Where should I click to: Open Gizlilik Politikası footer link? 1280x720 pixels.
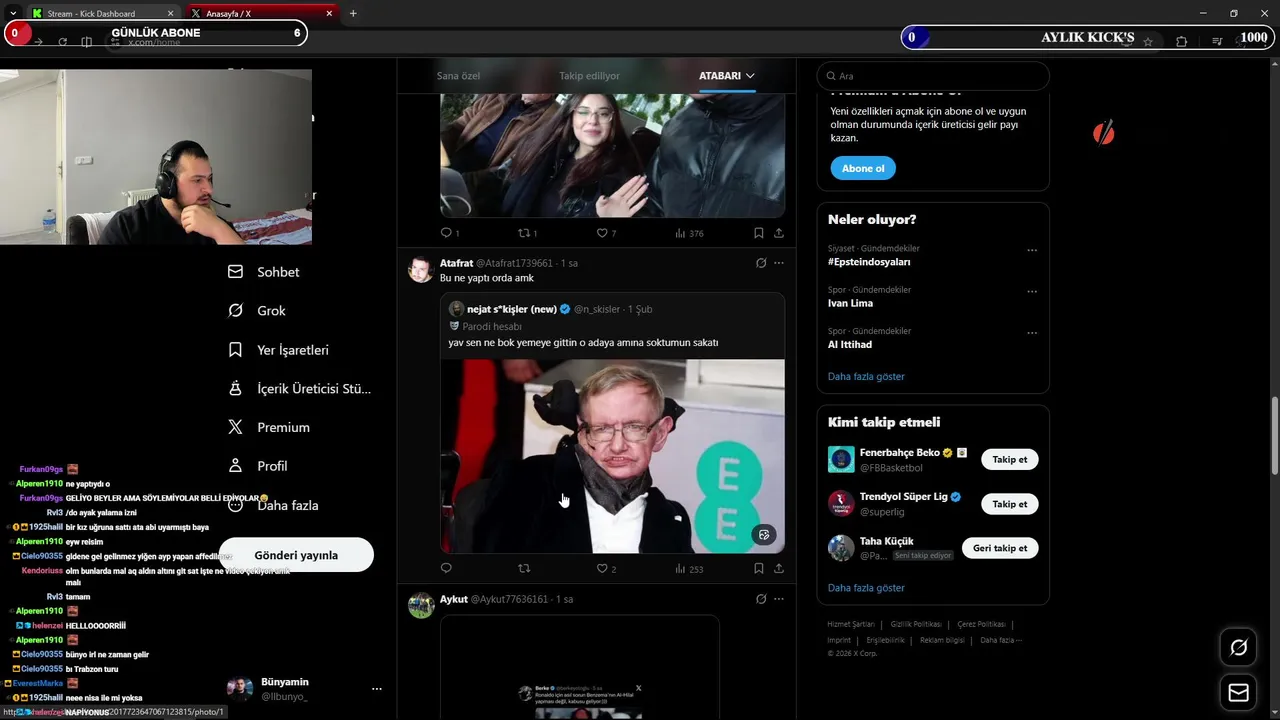[916, 624]
